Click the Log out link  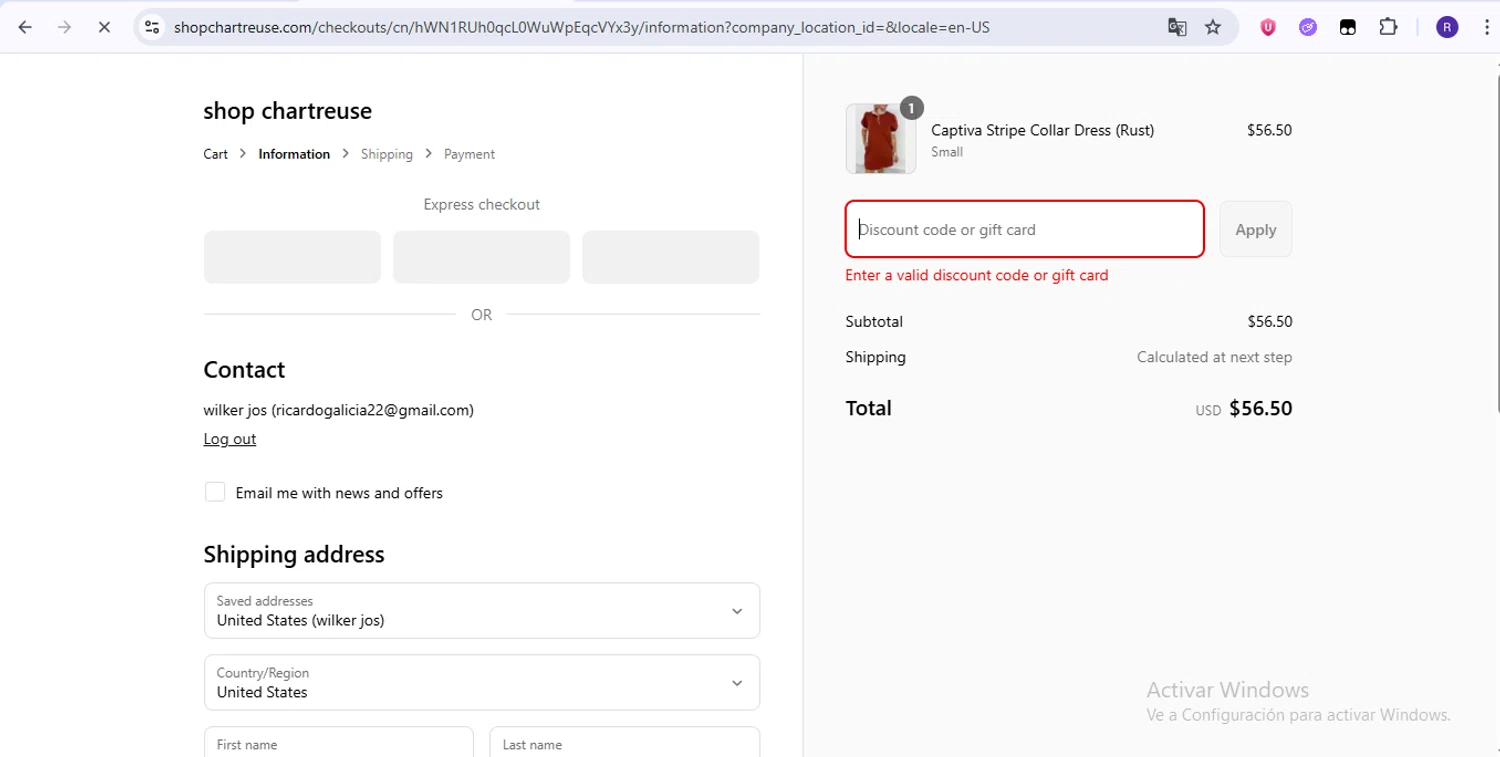(x=230, y=439)
